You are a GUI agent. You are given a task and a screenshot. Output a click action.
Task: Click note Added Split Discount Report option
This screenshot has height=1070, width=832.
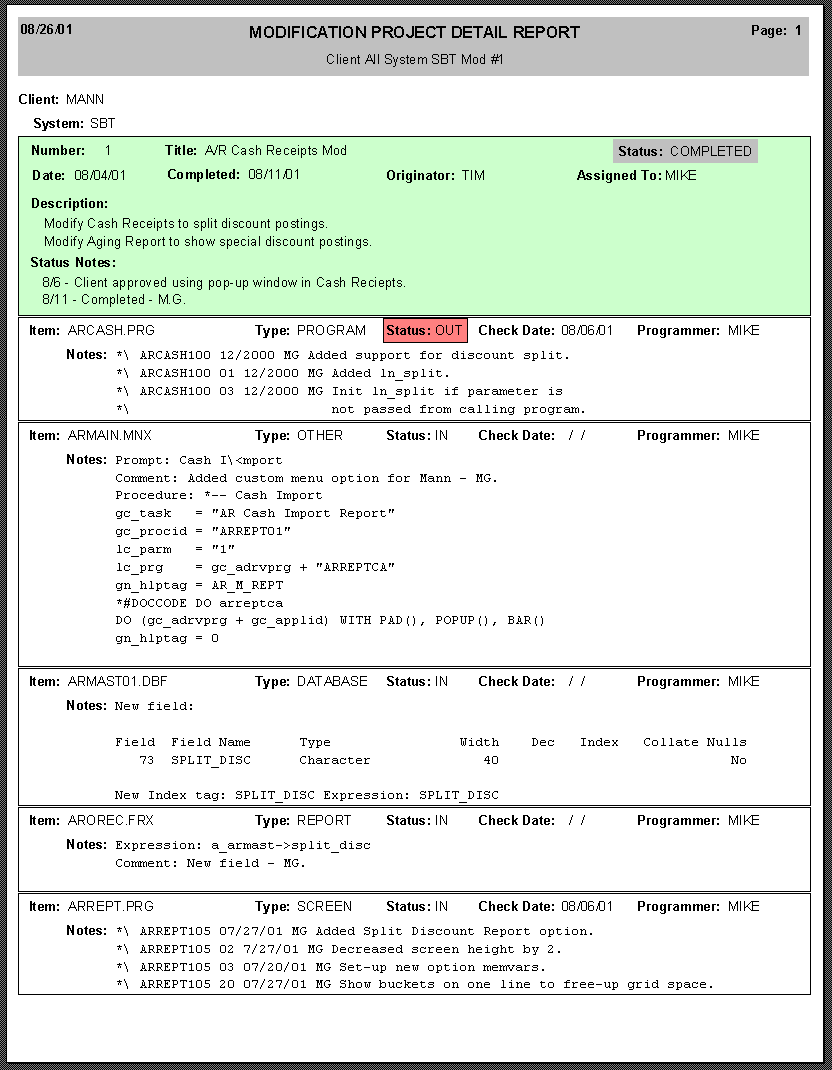355,931
